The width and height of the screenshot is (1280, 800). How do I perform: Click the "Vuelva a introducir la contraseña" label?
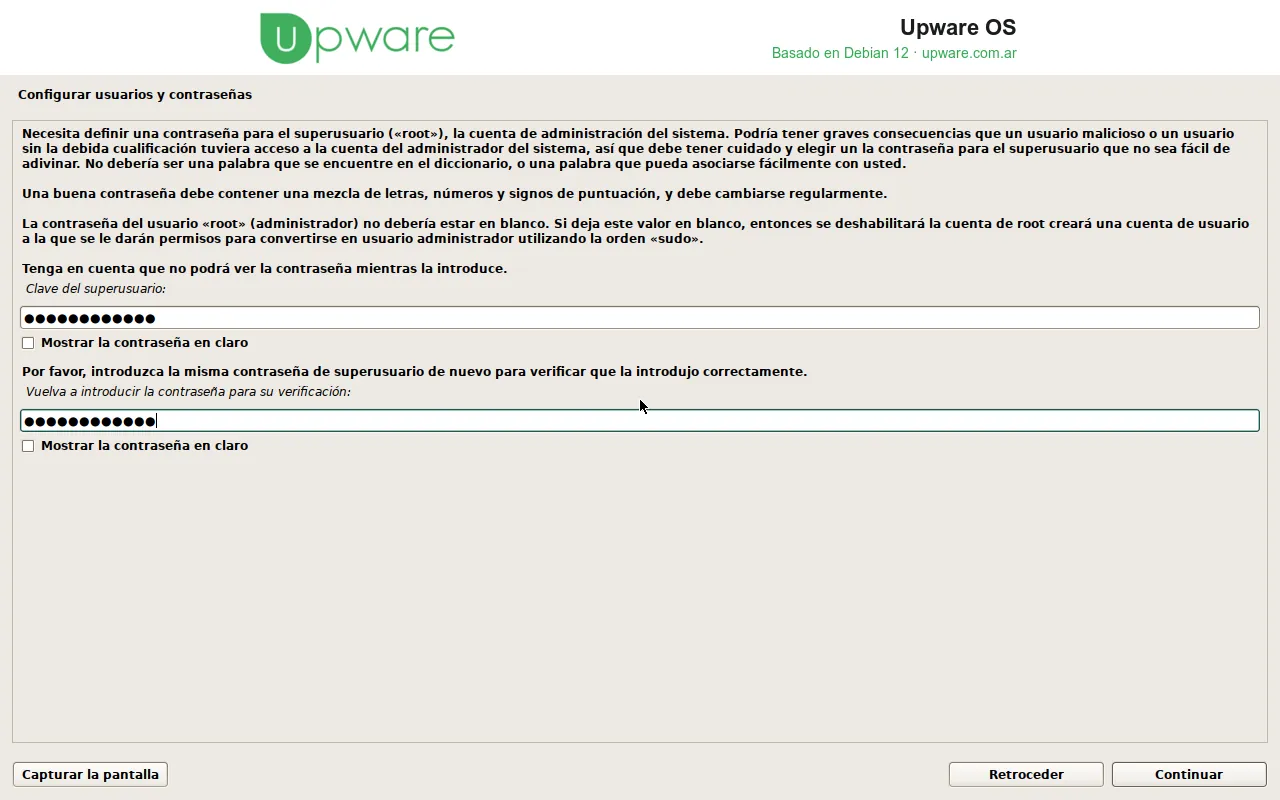click(x=188, y=392)
